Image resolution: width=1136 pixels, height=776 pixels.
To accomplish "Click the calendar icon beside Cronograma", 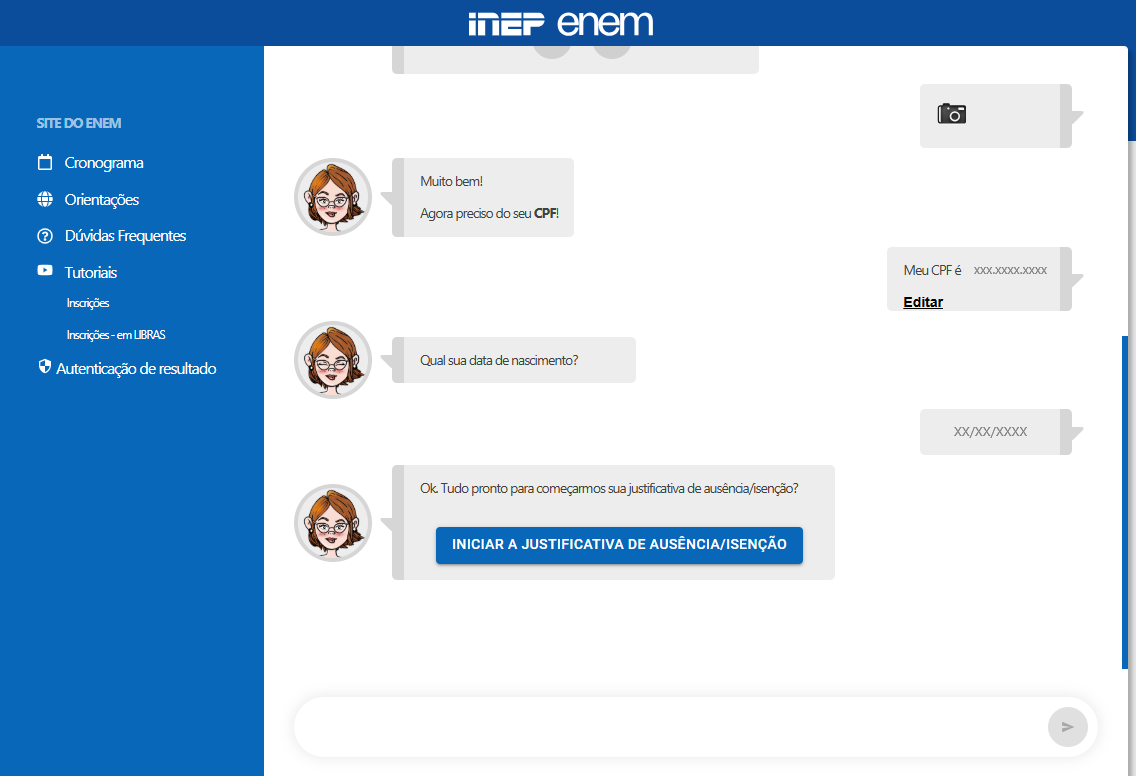I will pos(45,162).
